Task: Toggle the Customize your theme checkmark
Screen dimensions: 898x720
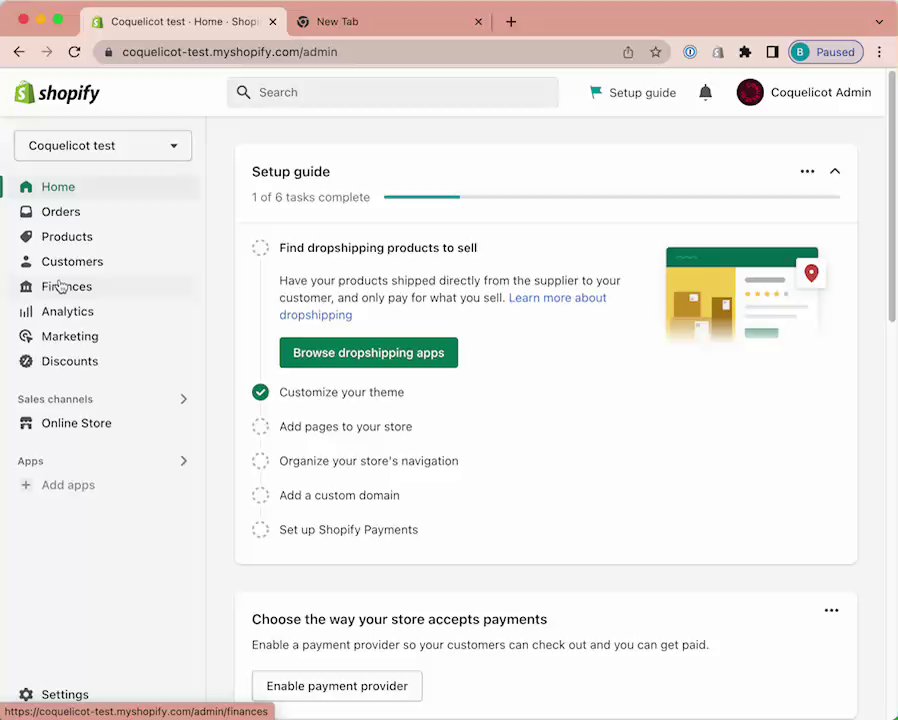Action: tap(261, 392)
